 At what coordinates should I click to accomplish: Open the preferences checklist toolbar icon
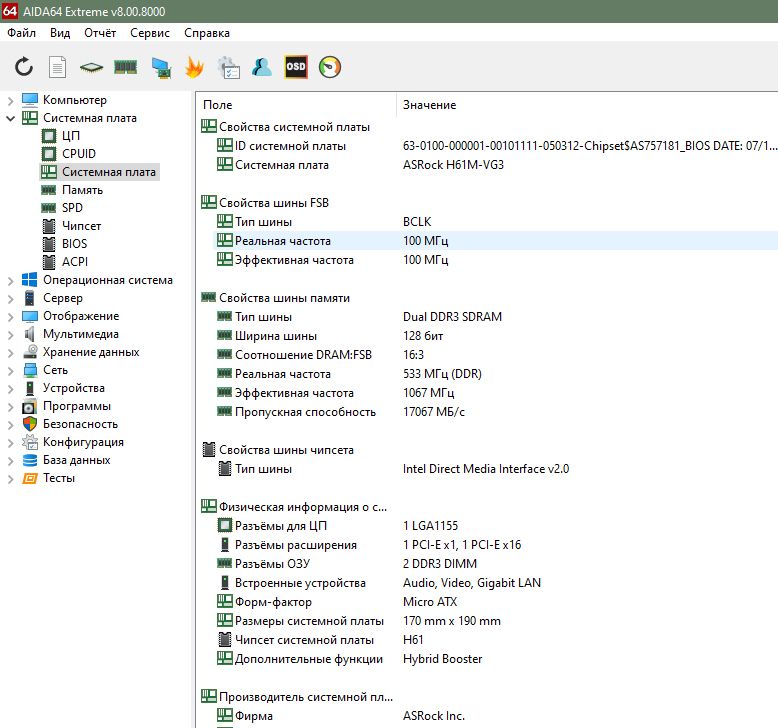tap(228, 67)
